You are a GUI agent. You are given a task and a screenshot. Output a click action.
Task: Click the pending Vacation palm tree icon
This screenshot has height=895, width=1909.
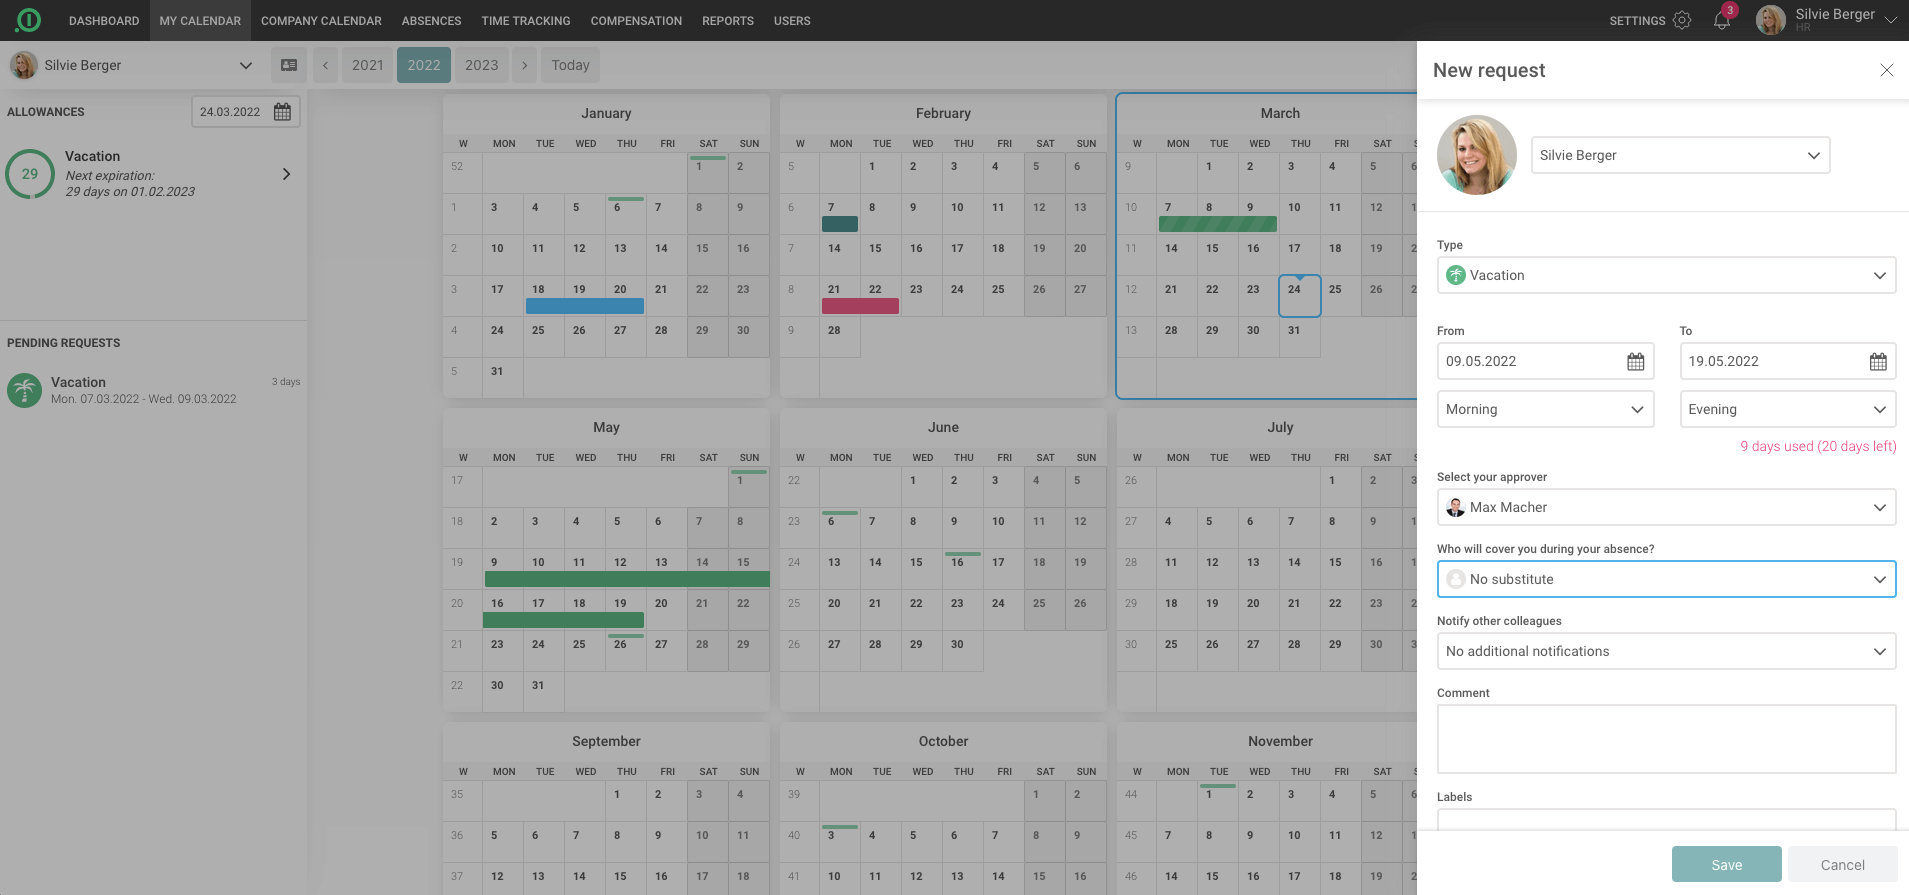tap(24, 390)
